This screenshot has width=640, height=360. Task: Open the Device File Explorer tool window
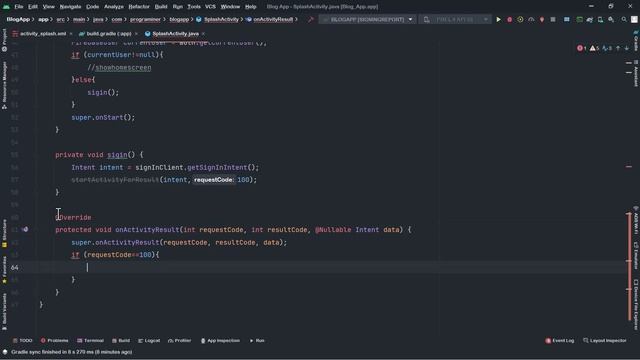click(636, 304)
